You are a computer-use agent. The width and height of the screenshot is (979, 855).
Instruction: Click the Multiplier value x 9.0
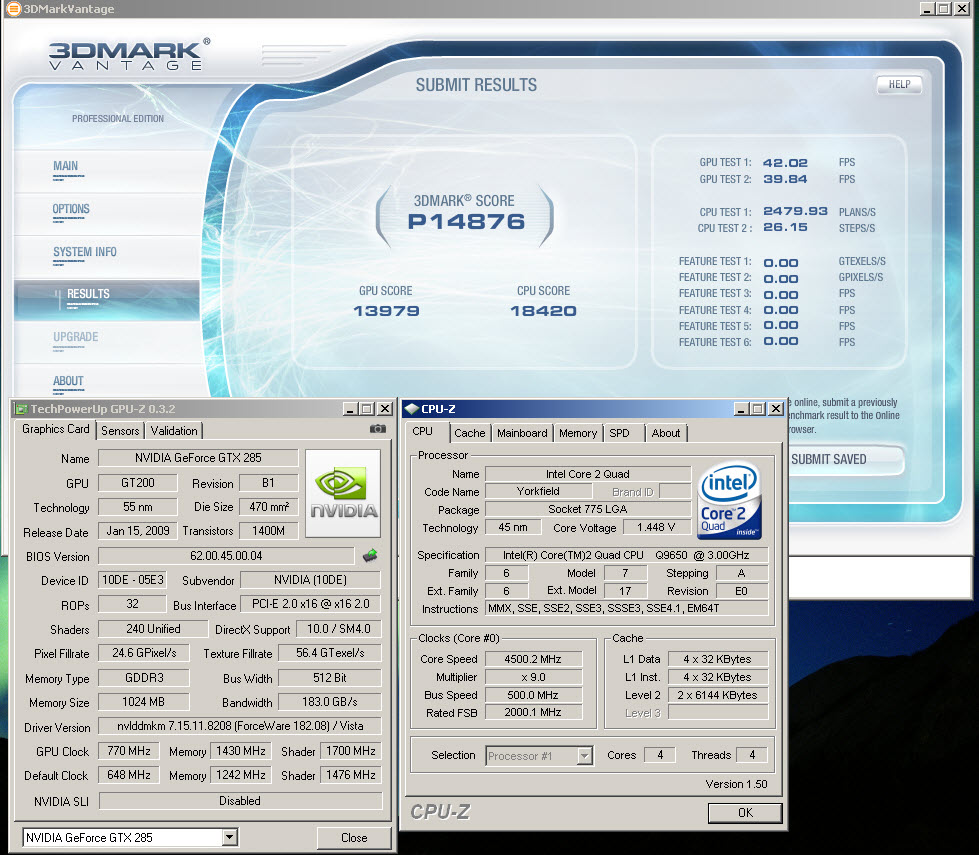pos(533,677)
